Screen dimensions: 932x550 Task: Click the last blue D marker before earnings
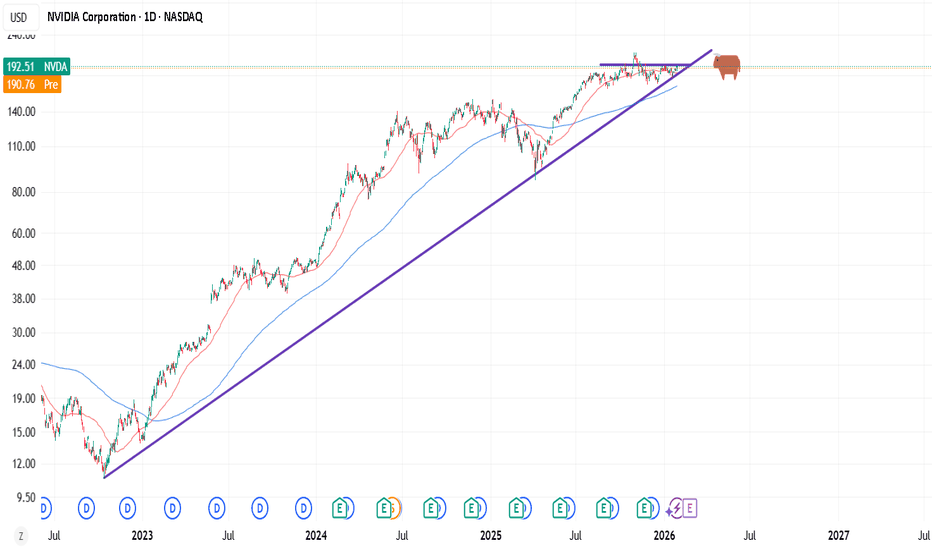coord(302,508)
